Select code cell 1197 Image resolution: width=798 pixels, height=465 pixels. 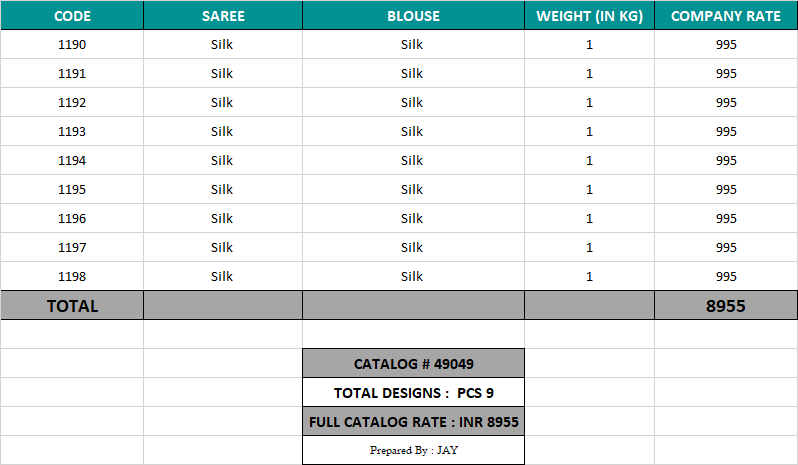pos(72,248)
